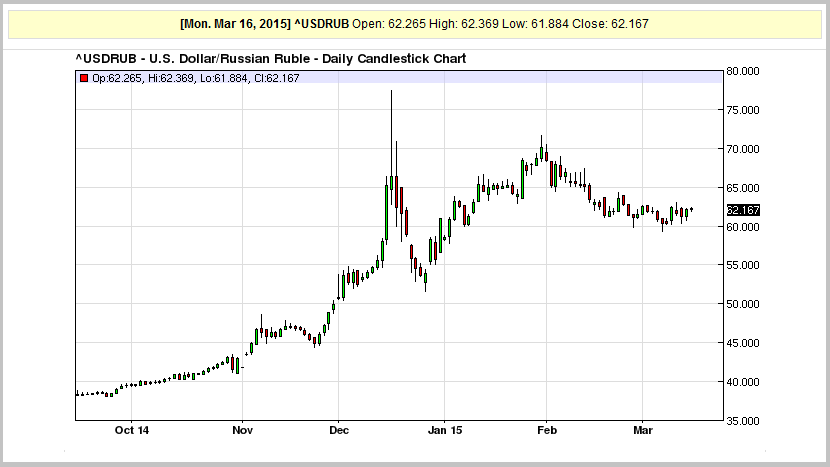
Task: Click the 35.000 y-axis label
Action: 743,421
